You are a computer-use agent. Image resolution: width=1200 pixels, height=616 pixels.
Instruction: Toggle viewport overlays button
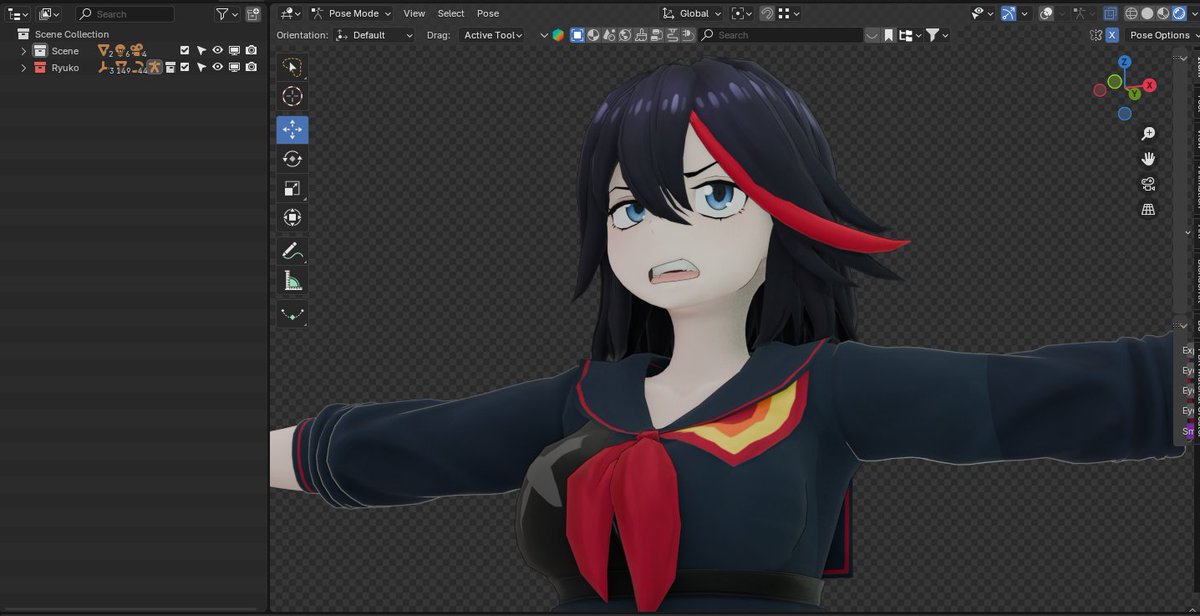[1046, 14]
